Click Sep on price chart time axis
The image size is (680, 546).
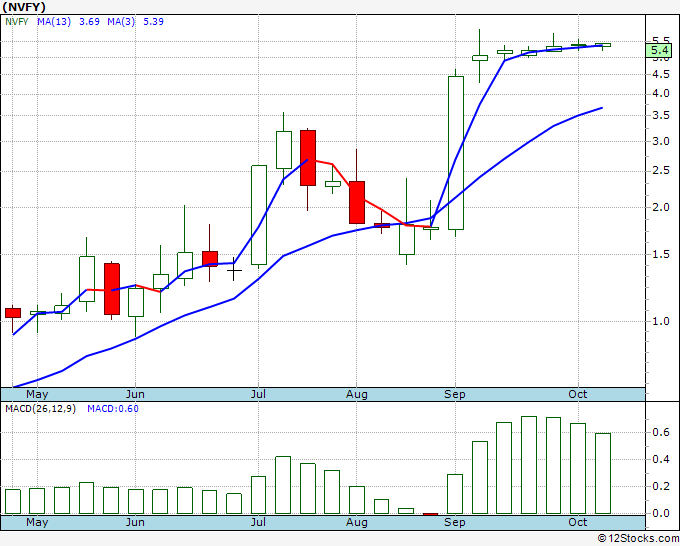pyautogui.click(x=454, y=394)
